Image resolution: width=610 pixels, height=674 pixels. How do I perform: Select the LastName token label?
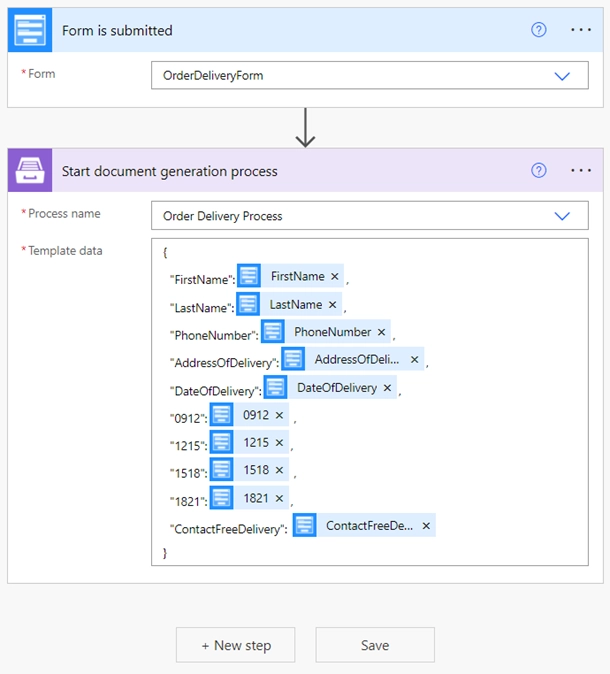tap(296, 304)
